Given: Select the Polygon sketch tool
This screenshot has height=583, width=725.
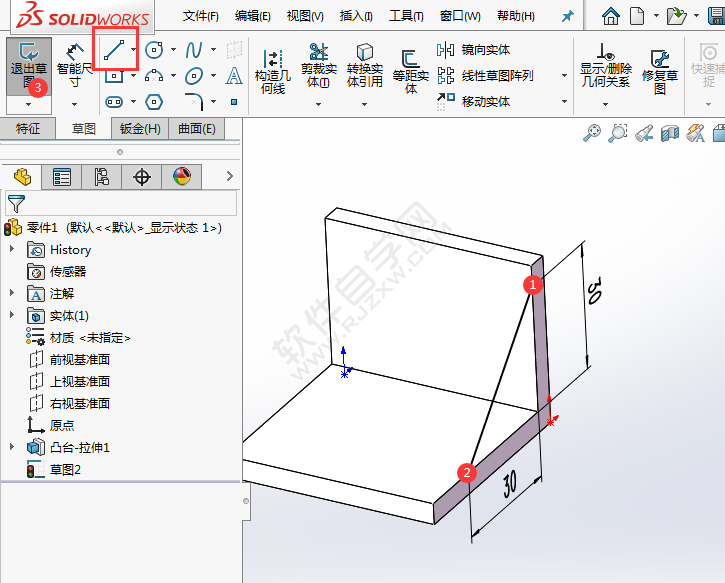Looking at the screenshot, I should click(154, 102).
